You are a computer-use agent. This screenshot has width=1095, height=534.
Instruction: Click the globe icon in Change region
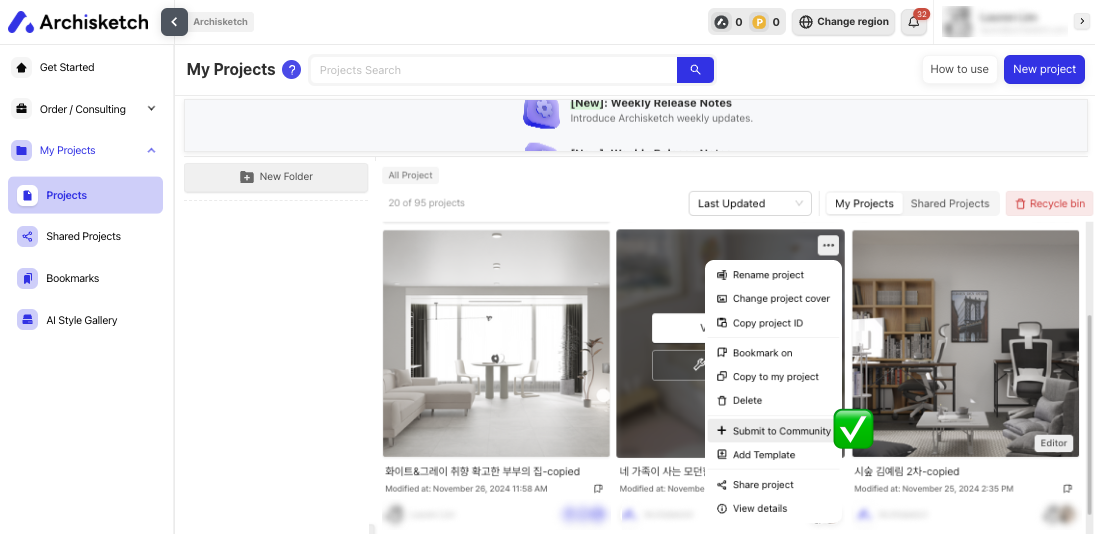pyautogui.click(x=805, y=22)
